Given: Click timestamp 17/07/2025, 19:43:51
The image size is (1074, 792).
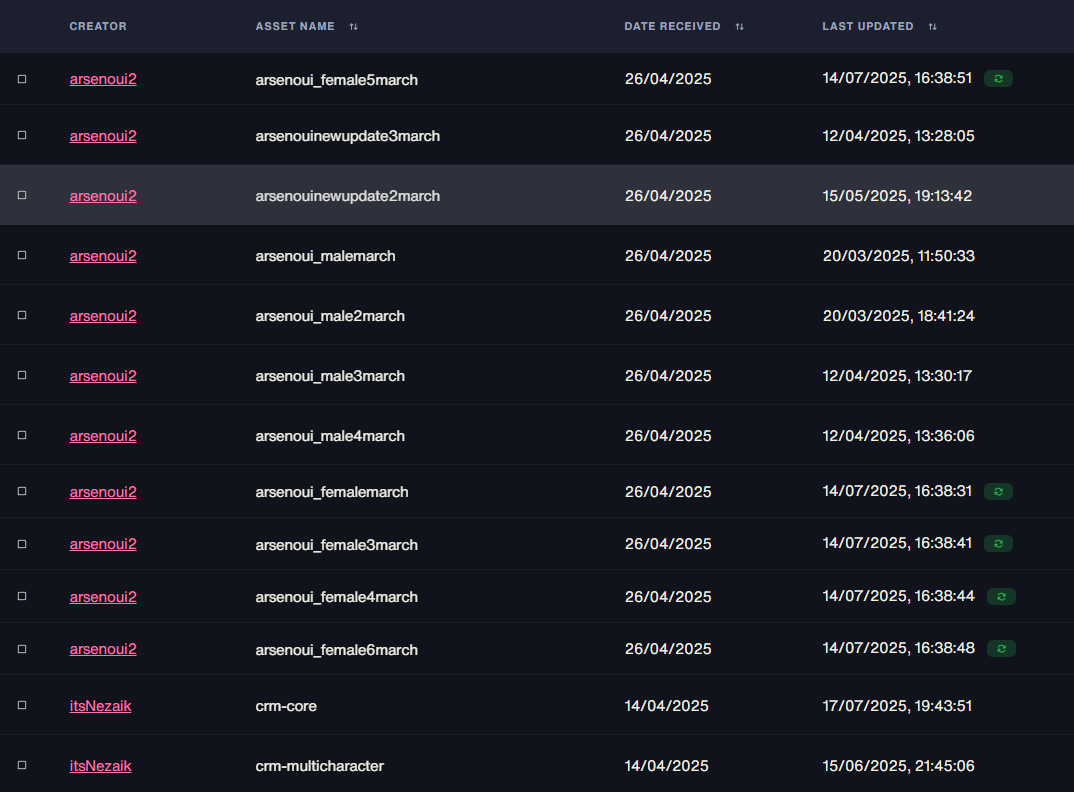Looking at the screenshot, I should [x=897, y=706].
